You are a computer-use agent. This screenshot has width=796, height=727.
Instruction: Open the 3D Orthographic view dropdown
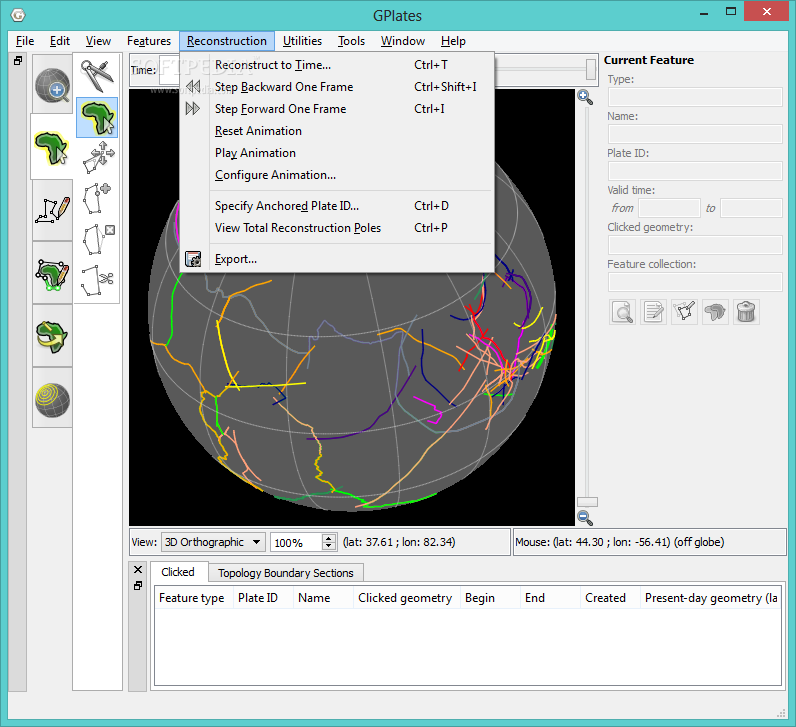tap(213, 542)
